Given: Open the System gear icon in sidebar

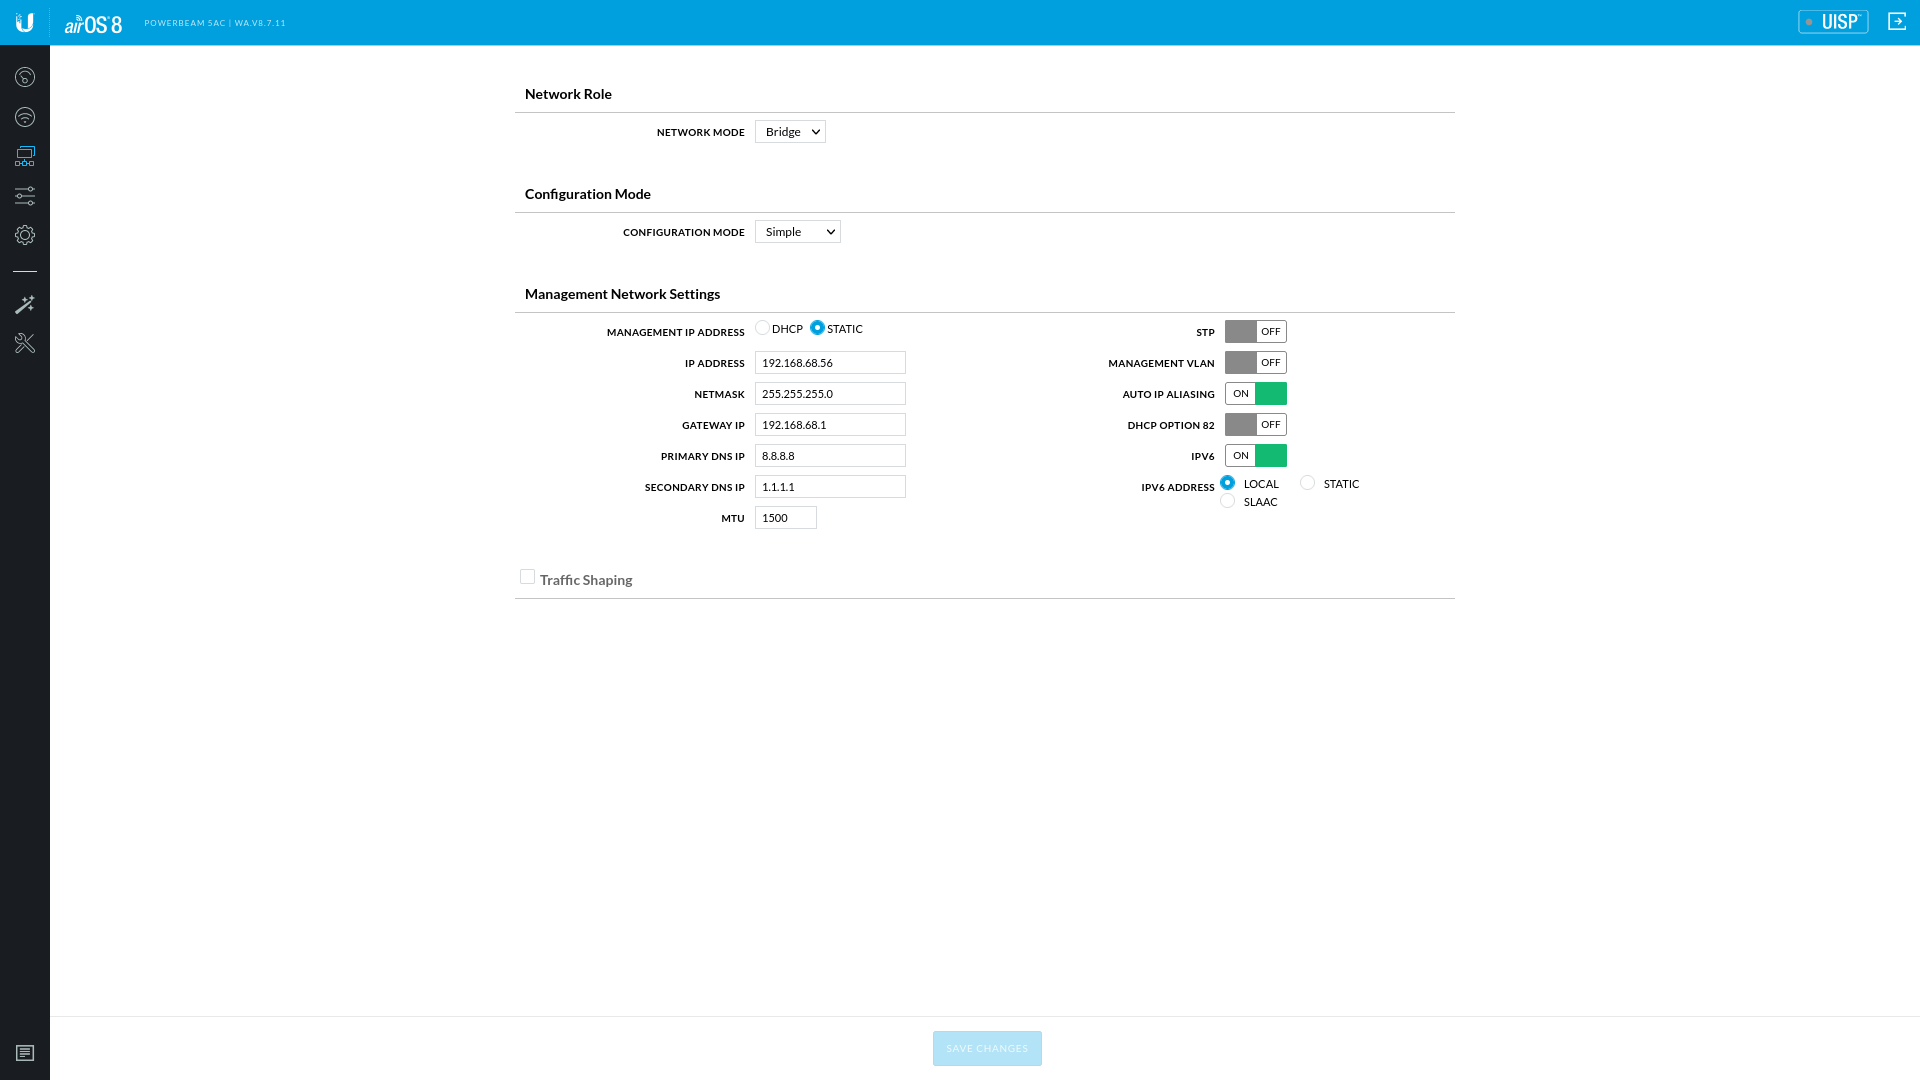Looking at the screenshot, I should tap(25, 235).
